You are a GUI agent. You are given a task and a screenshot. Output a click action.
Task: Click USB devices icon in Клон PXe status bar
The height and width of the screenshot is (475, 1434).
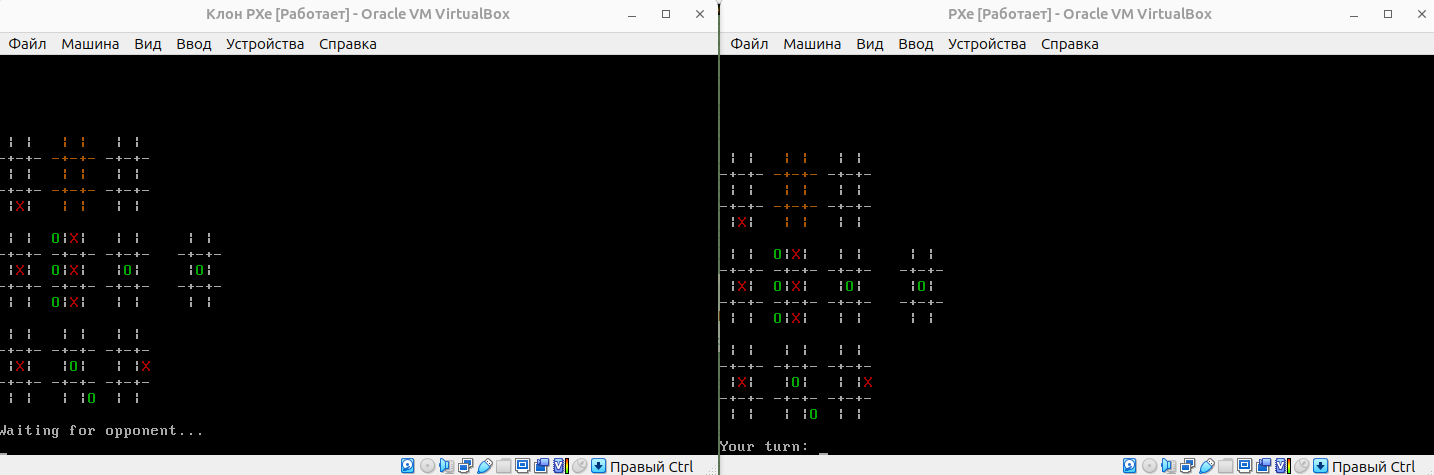tap(484, 466)
